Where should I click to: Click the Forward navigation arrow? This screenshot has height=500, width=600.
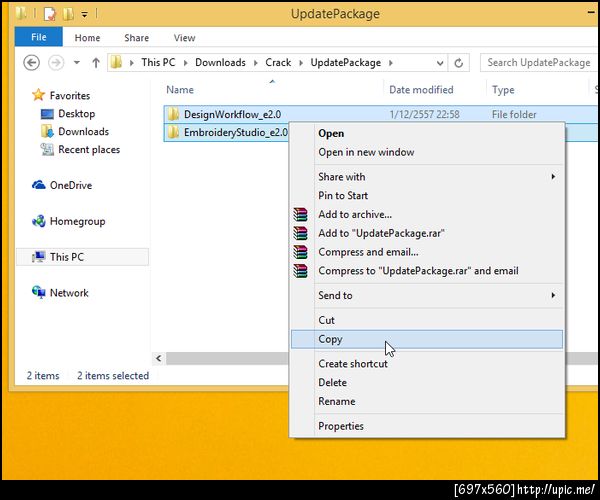56,62
